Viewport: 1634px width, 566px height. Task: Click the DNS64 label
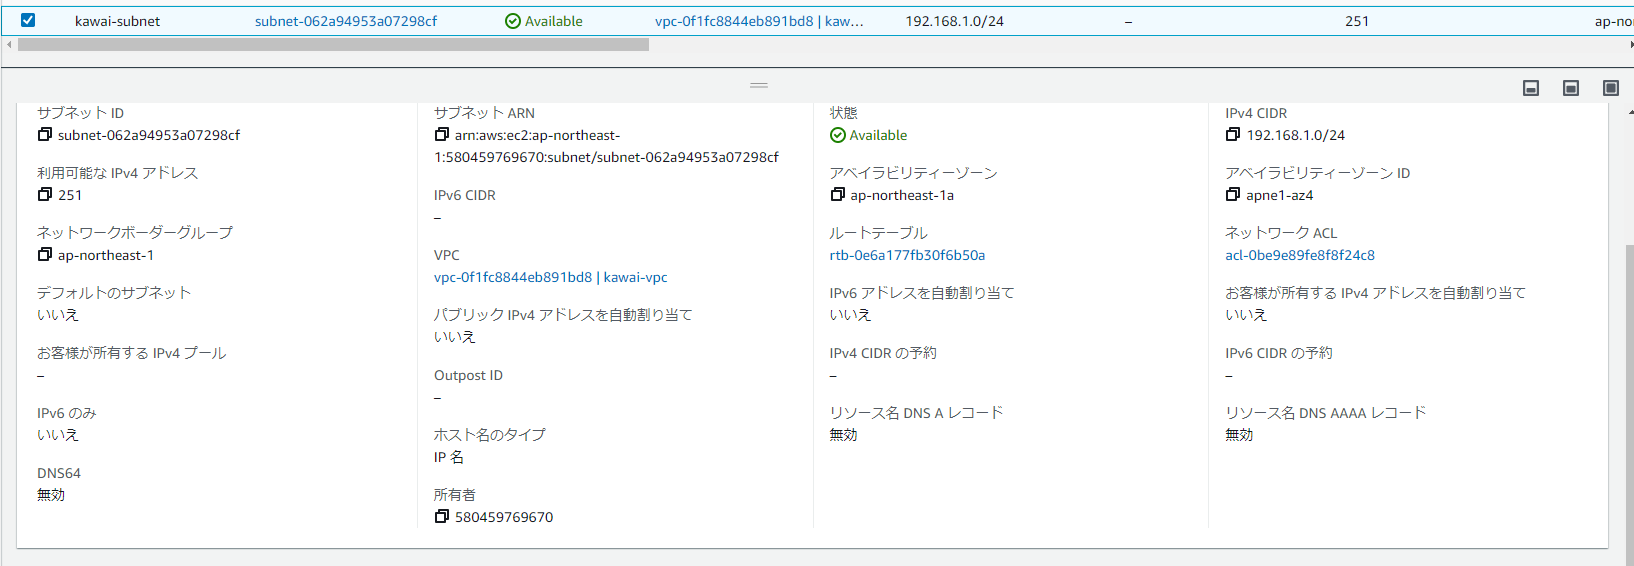point(59,473)
